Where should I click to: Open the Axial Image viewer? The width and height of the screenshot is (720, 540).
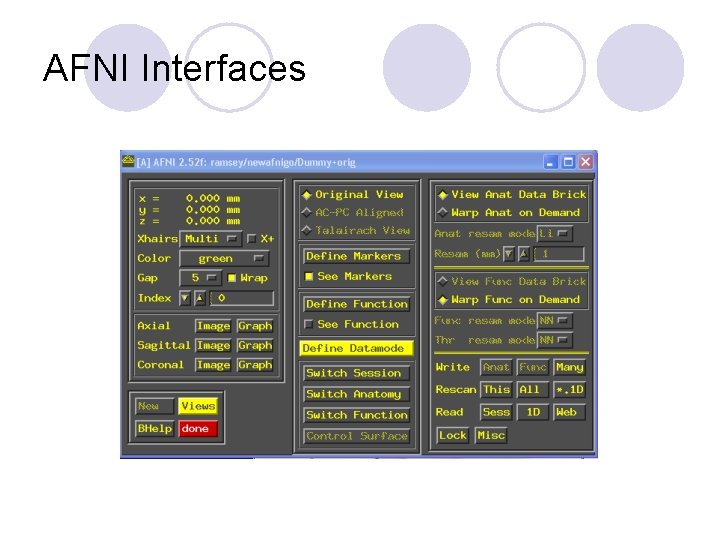pyautogui.click(x=213, y=326)
